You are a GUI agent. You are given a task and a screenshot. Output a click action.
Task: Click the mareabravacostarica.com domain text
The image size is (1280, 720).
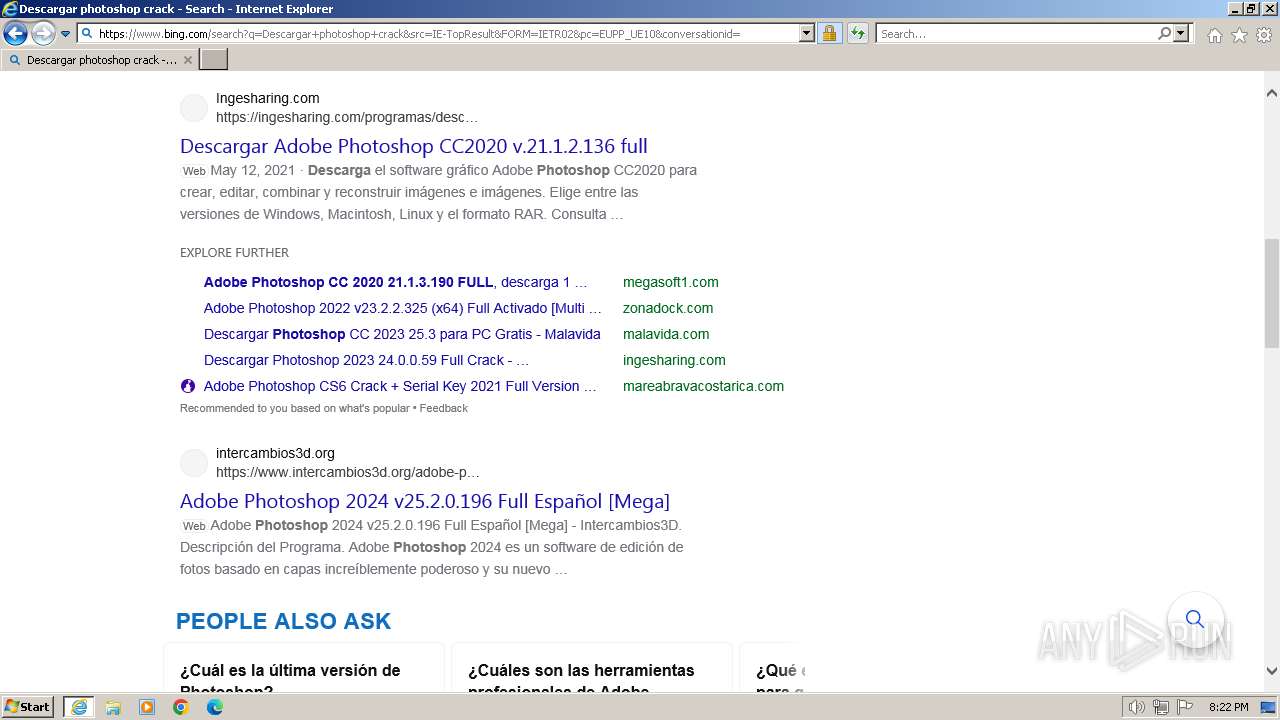(x=703, y=386)
